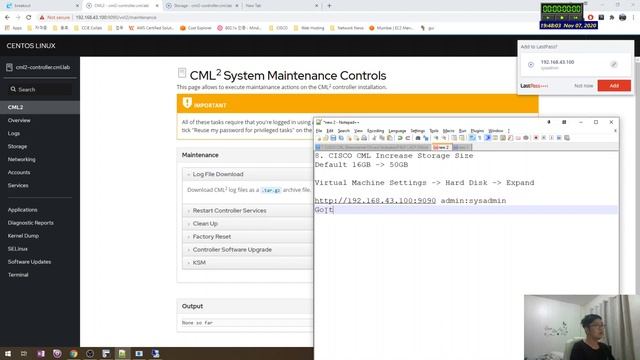This screenshot has height=360, width=640.
Task: Open the Language menu in Notepad++
Action: [x=397, y=131]
